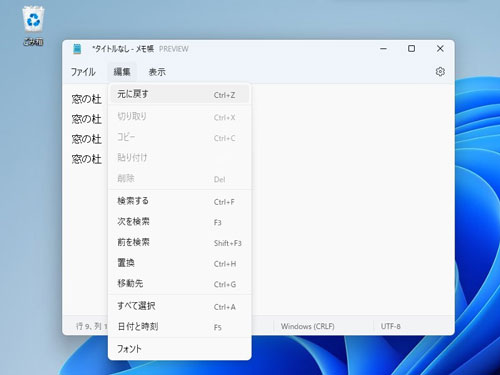The height and width of the screenshot is (375, 500).
Task: Click the greyed-out 切り取り entry
Action: tap(180, 117)
